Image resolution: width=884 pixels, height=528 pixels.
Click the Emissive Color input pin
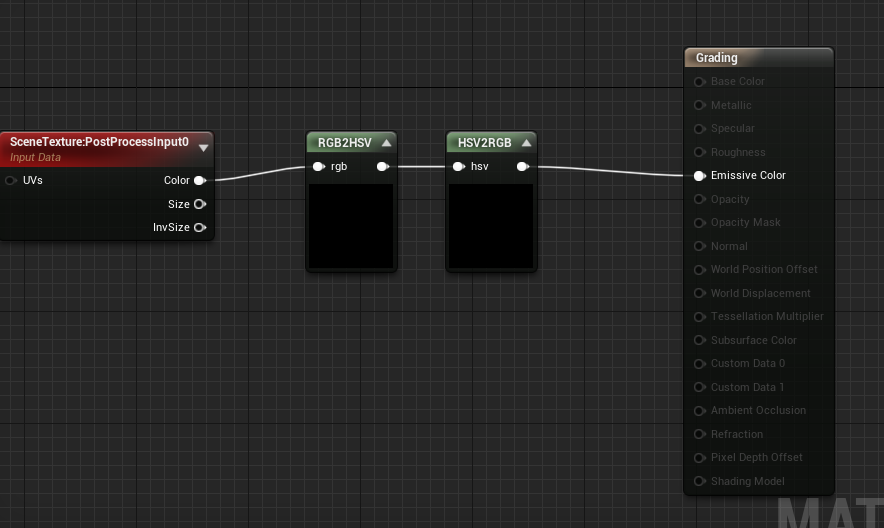pyautogui.click(x=700, y=176)
